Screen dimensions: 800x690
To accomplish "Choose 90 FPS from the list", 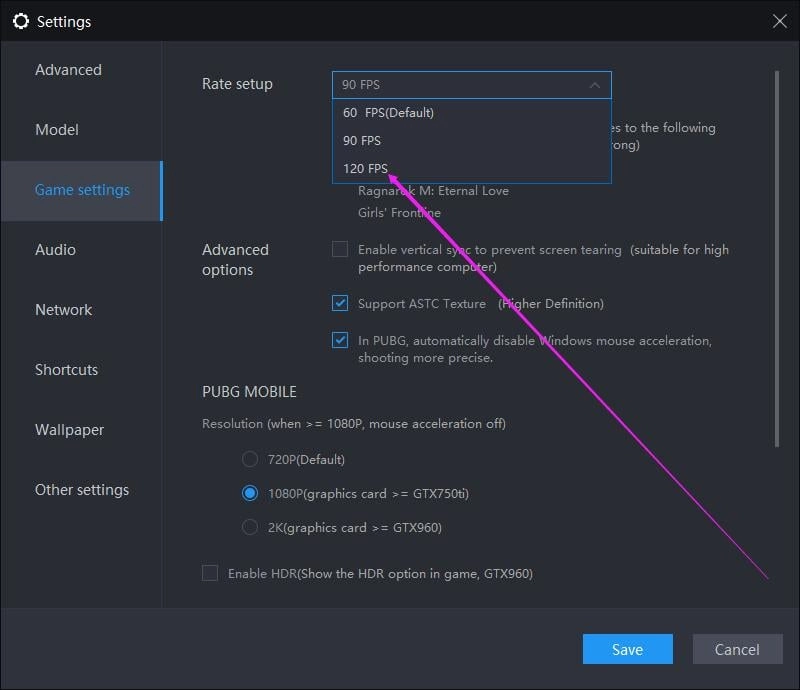I will click(x=362, y=141).
